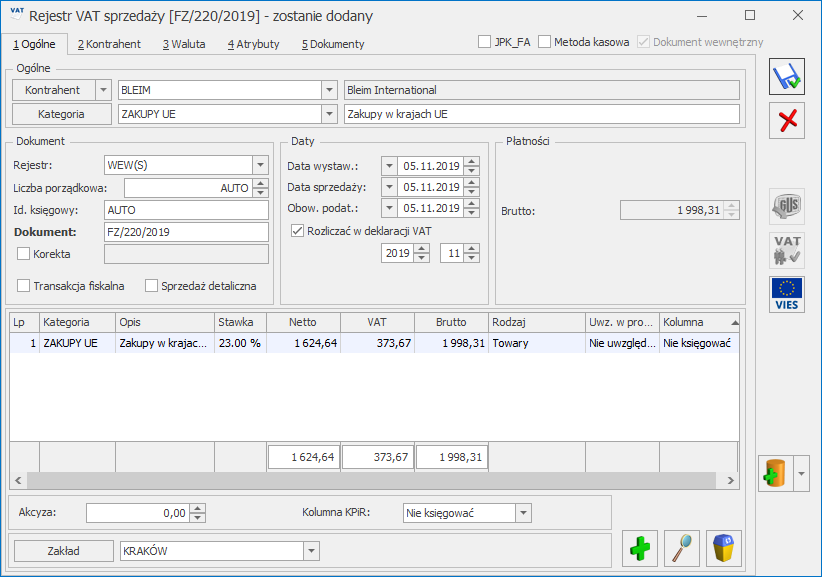Viewport: 822px width, 577px height.
Task: Expand the Kontrahent button dropdown arrow
Action: (103, 90)
